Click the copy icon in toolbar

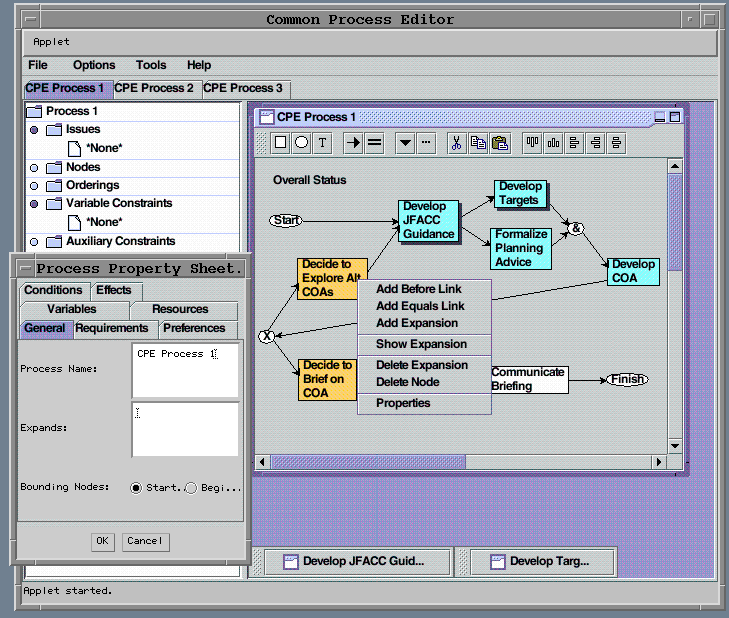(478, 143)
